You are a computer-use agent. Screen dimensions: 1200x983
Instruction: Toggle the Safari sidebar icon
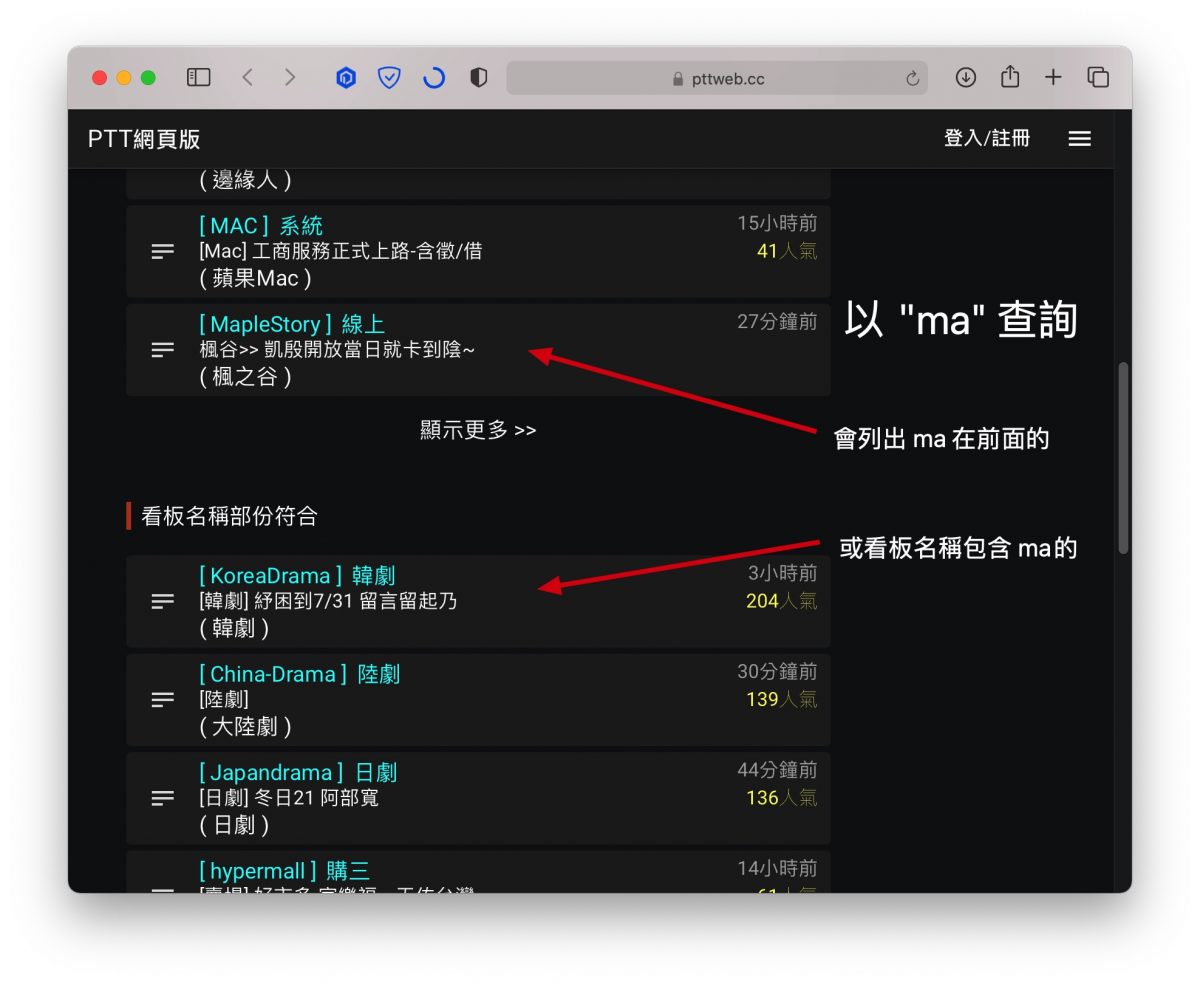[199, 77]
